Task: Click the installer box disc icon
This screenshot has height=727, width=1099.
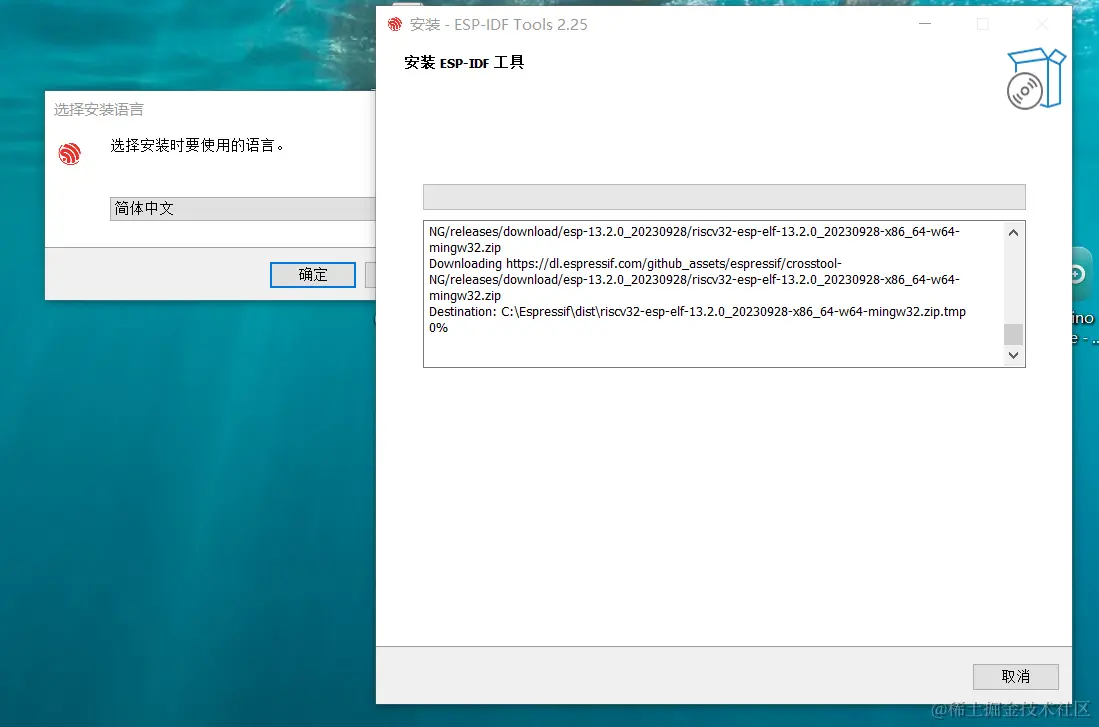Action: click(1035, 79)
